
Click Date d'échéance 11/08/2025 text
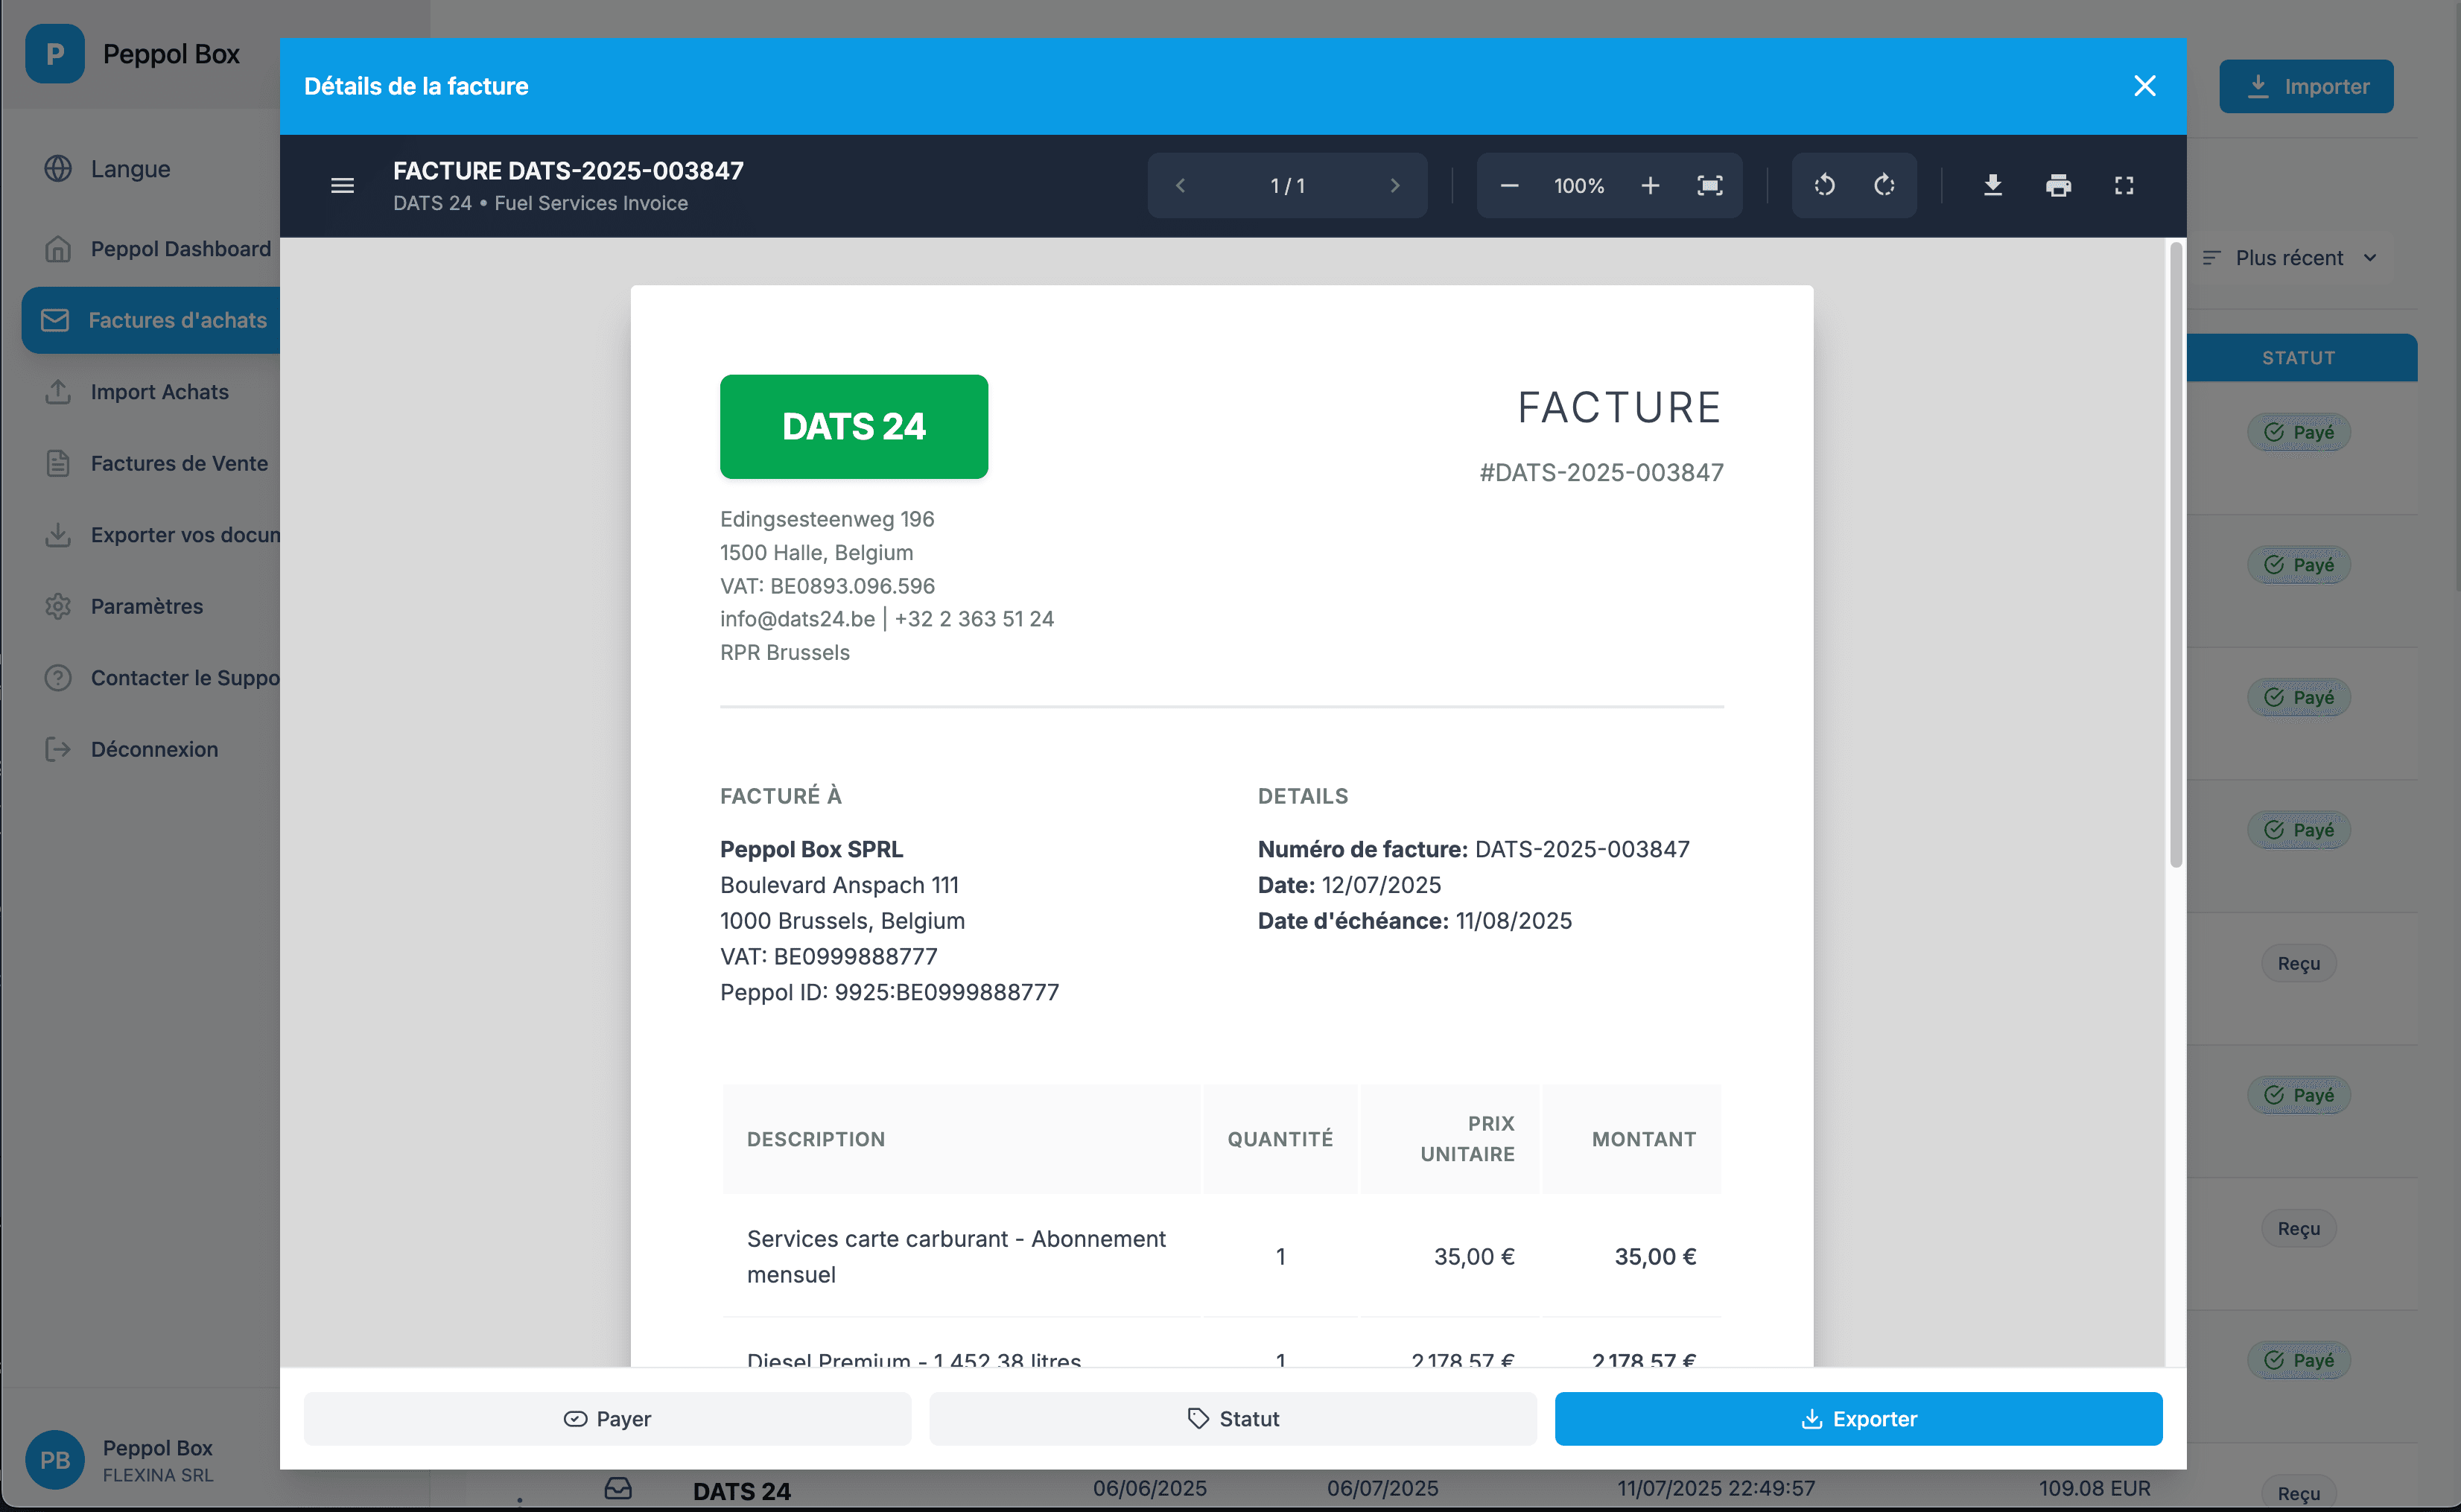click(x=1414, y=921)
